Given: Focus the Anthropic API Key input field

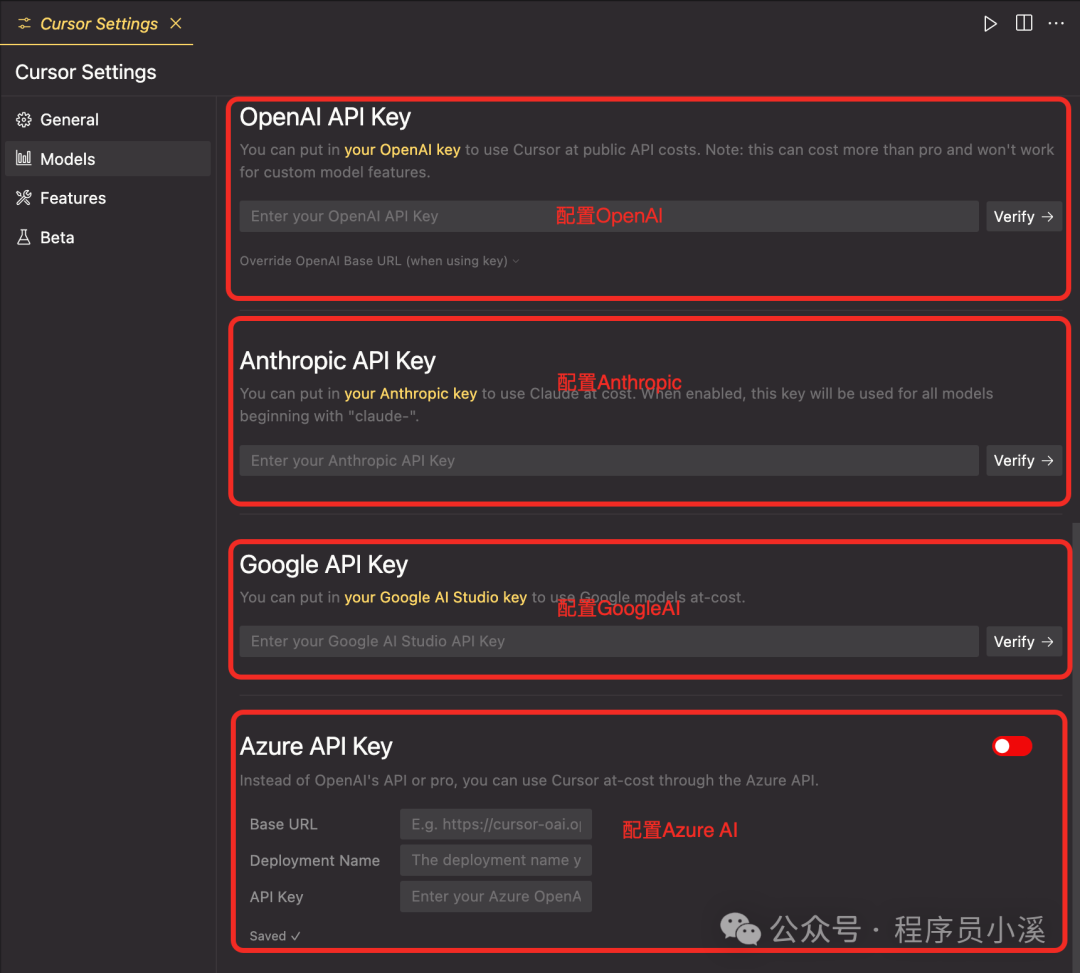Looking at the screenshot, I should point(609,461).
